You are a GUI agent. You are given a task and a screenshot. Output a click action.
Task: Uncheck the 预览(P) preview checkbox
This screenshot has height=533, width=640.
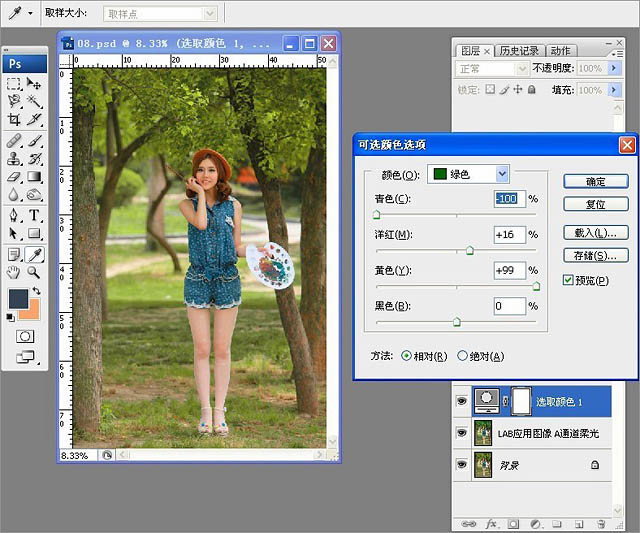click(568, 281)
